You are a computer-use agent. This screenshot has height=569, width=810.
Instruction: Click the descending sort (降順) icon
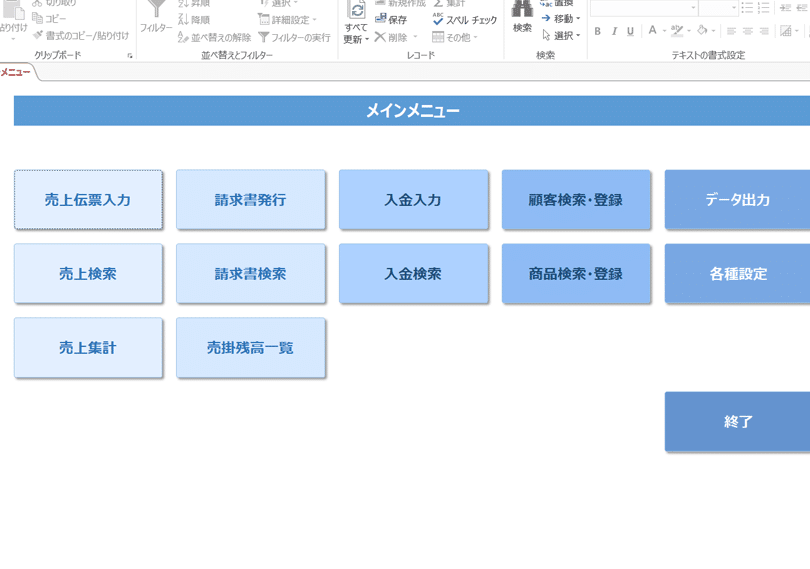(x=194, y=20)
